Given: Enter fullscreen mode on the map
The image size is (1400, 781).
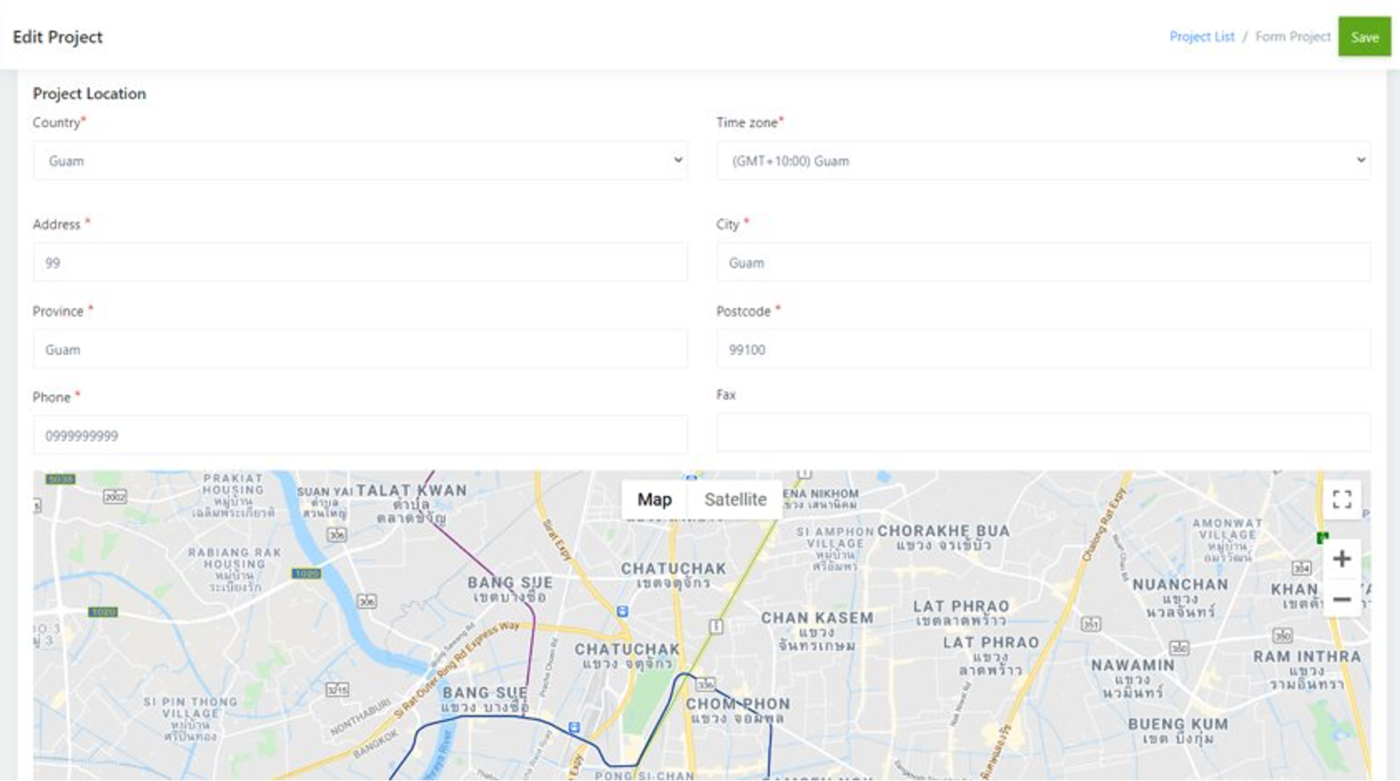Looking at the screenshot, I should pos(1343,498).
